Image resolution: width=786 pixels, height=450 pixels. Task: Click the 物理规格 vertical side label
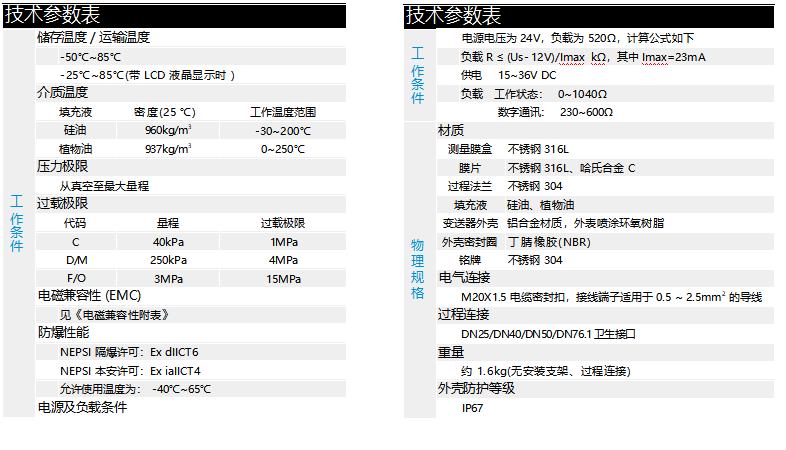[x=418, y=268]
